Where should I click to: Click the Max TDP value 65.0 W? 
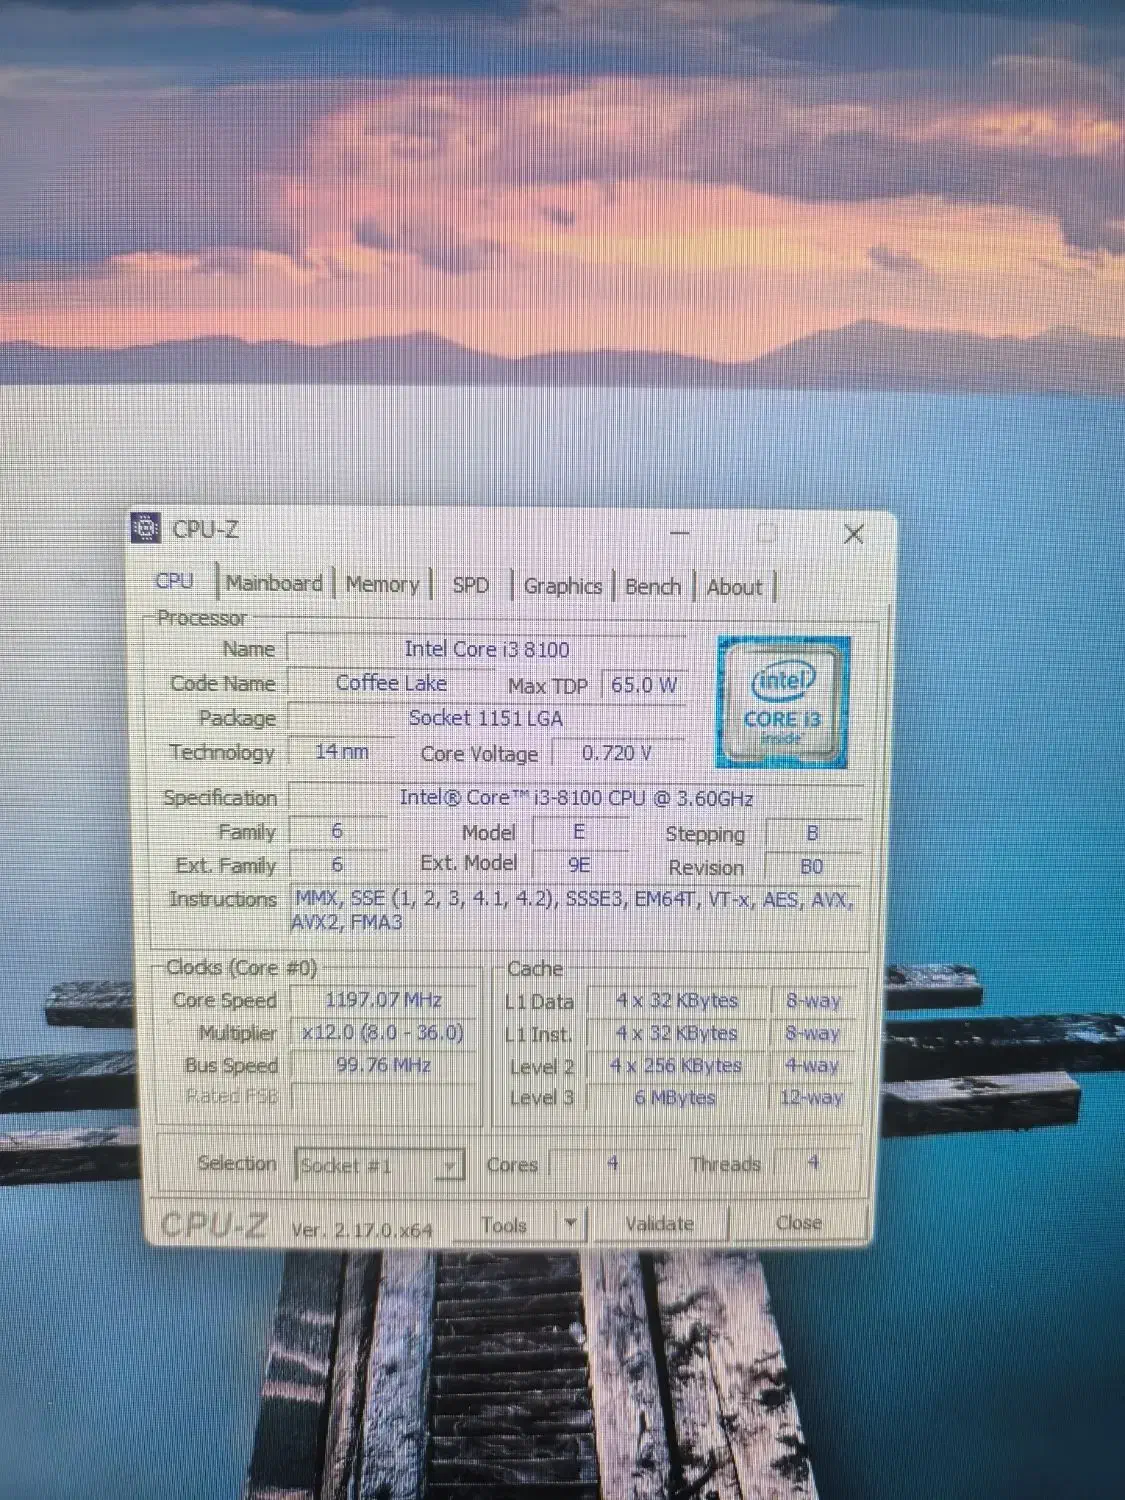[644, 685]
